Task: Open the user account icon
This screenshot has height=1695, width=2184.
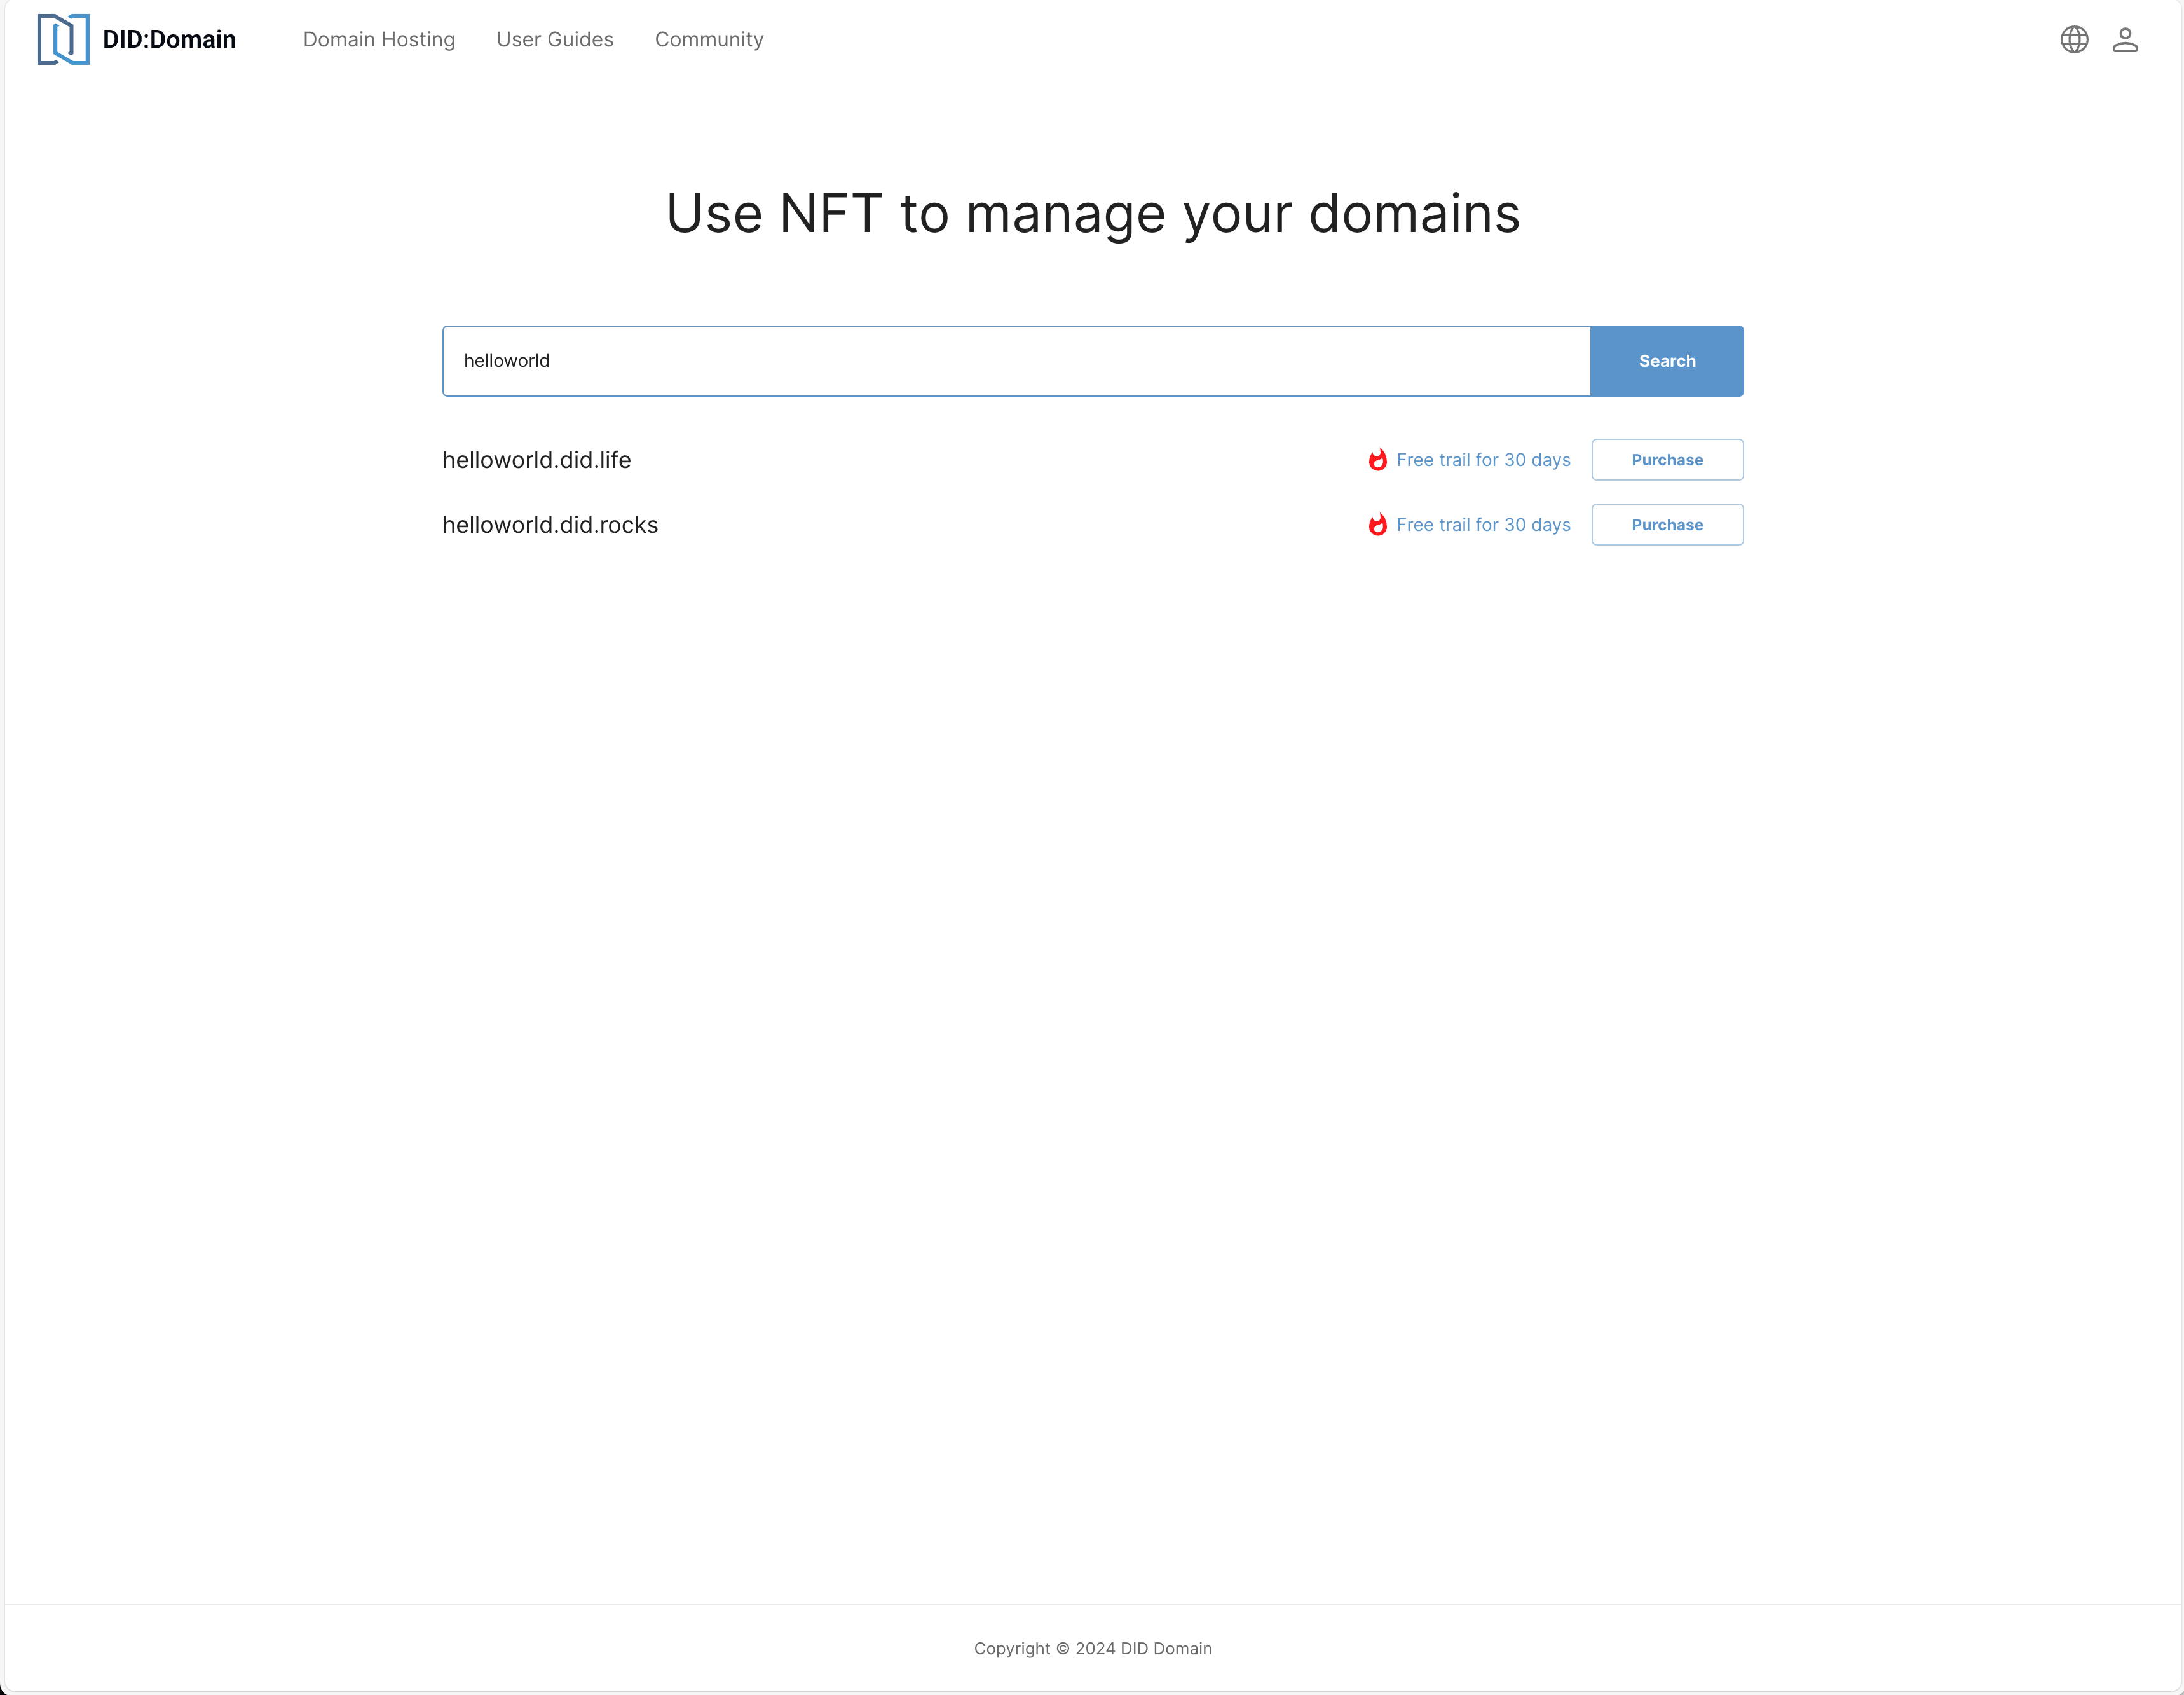Action: point(2125,39)
